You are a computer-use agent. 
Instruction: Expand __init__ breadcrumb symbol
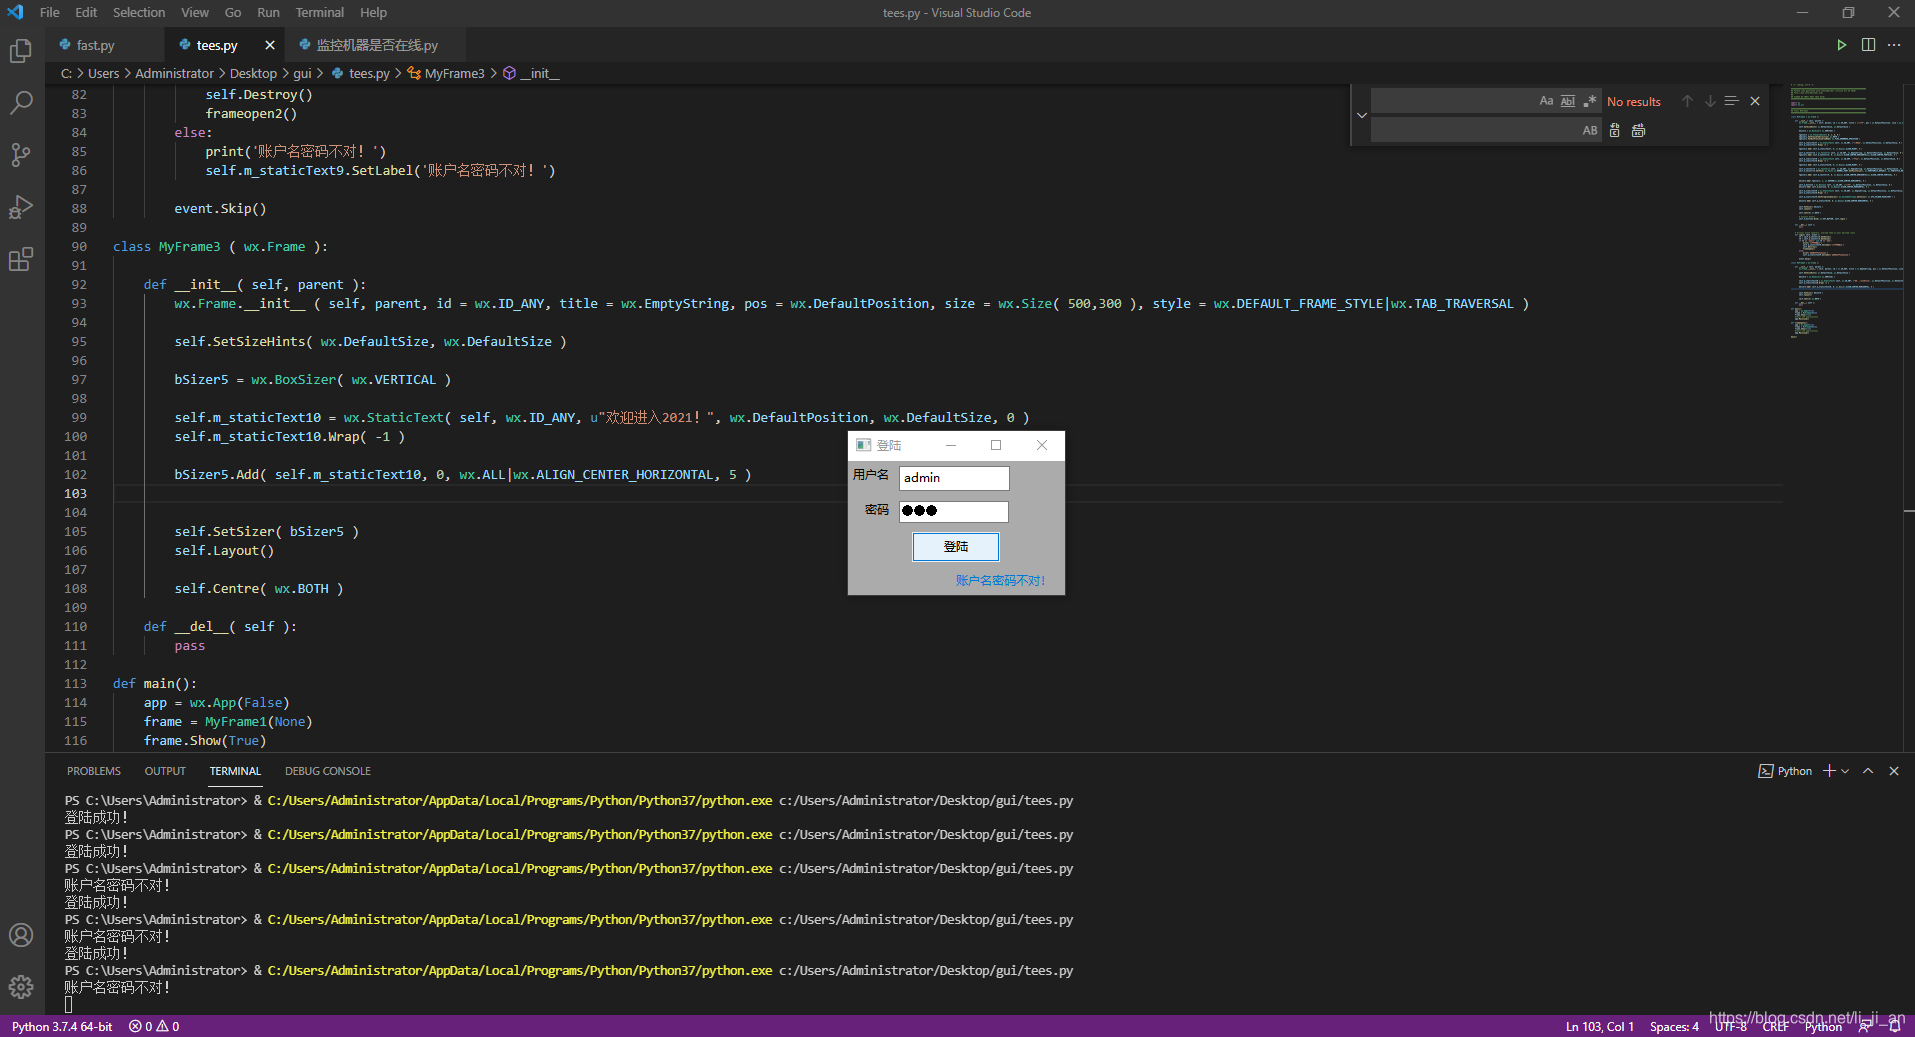tap(531, 73)
